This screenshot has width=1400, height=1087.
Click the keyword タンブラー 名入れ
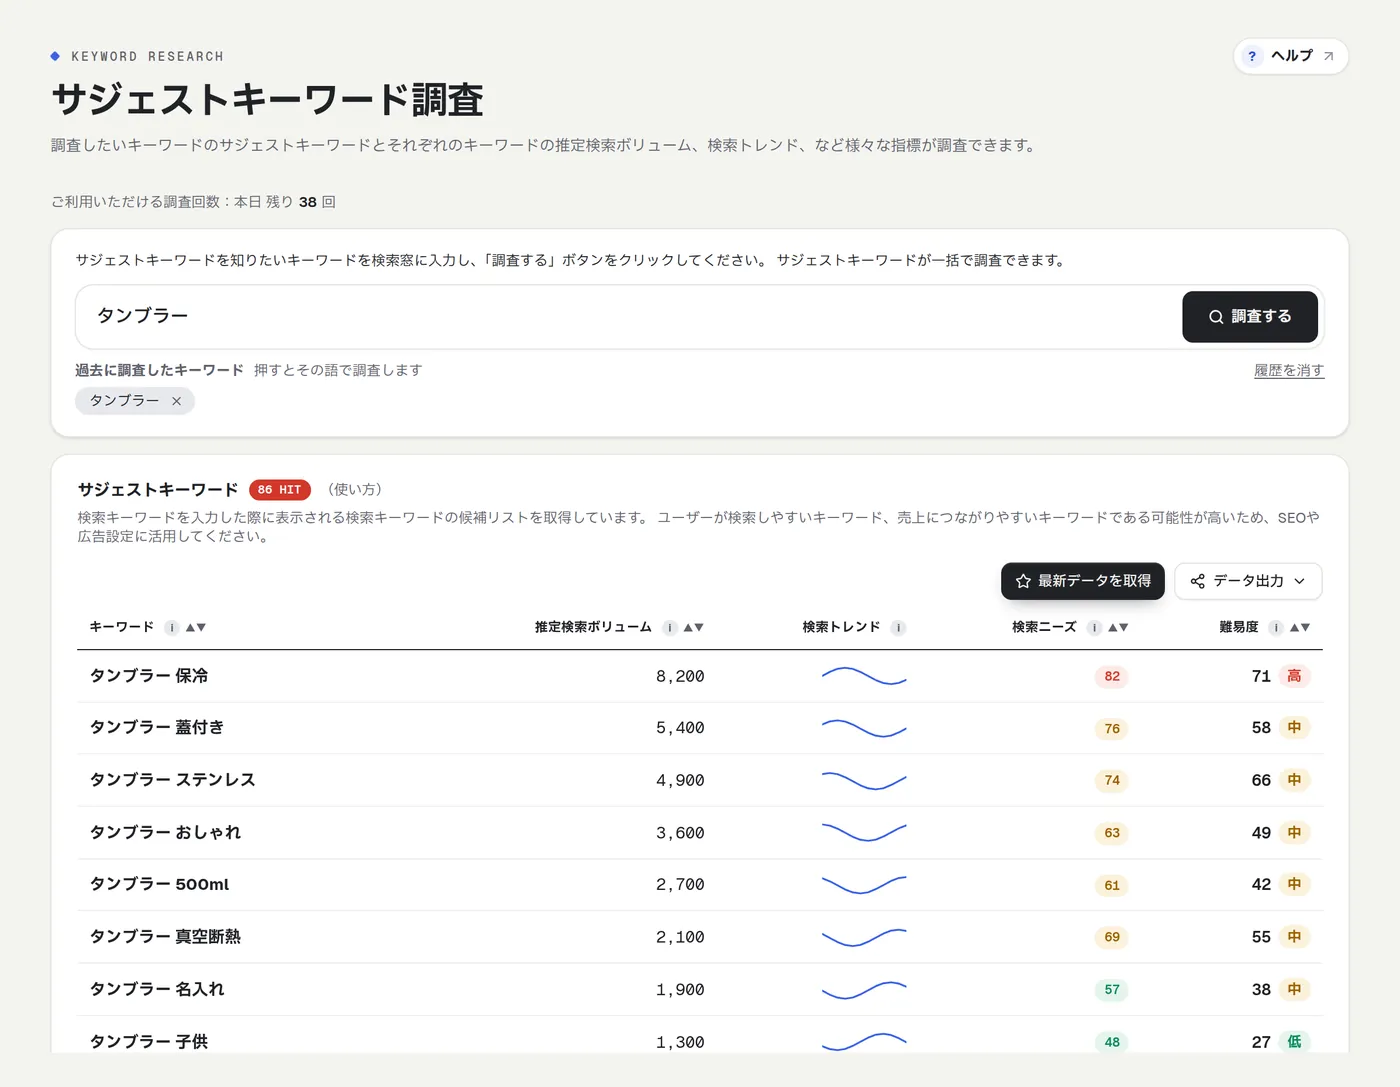pos(157,990)
